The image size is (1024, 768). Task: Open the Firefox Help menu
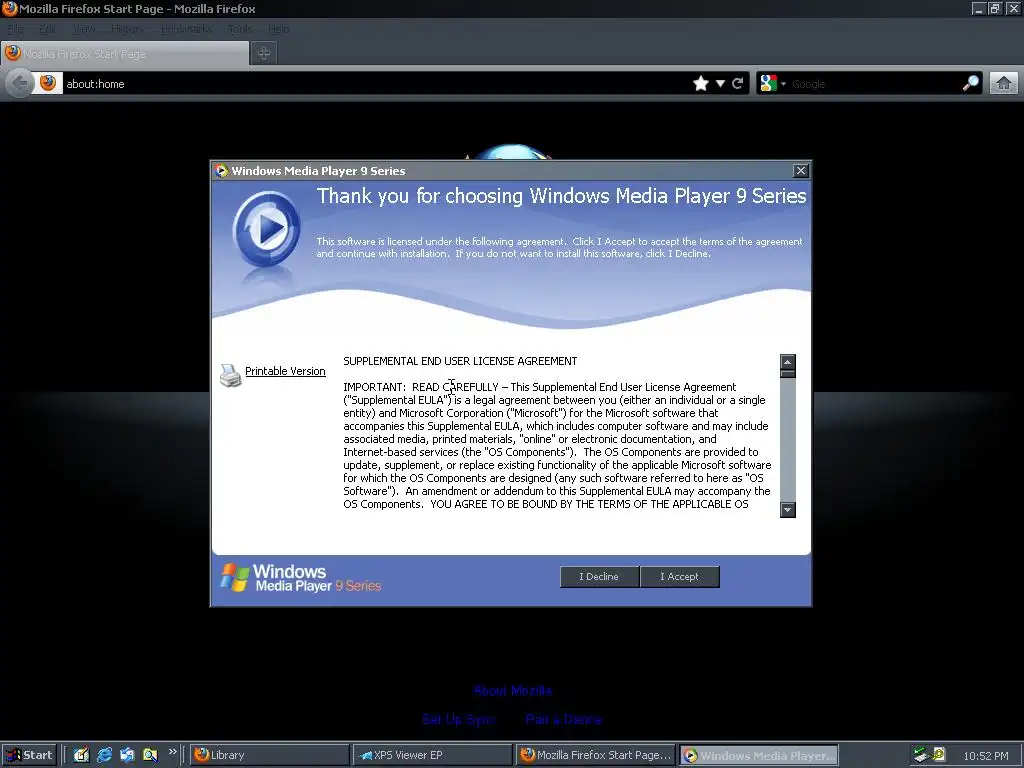click(x=279, y=29)
